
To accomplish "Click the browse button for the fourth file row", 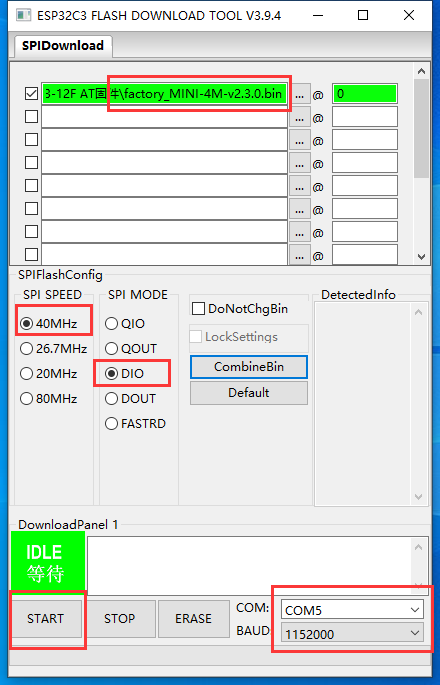I will coord(299,163).
